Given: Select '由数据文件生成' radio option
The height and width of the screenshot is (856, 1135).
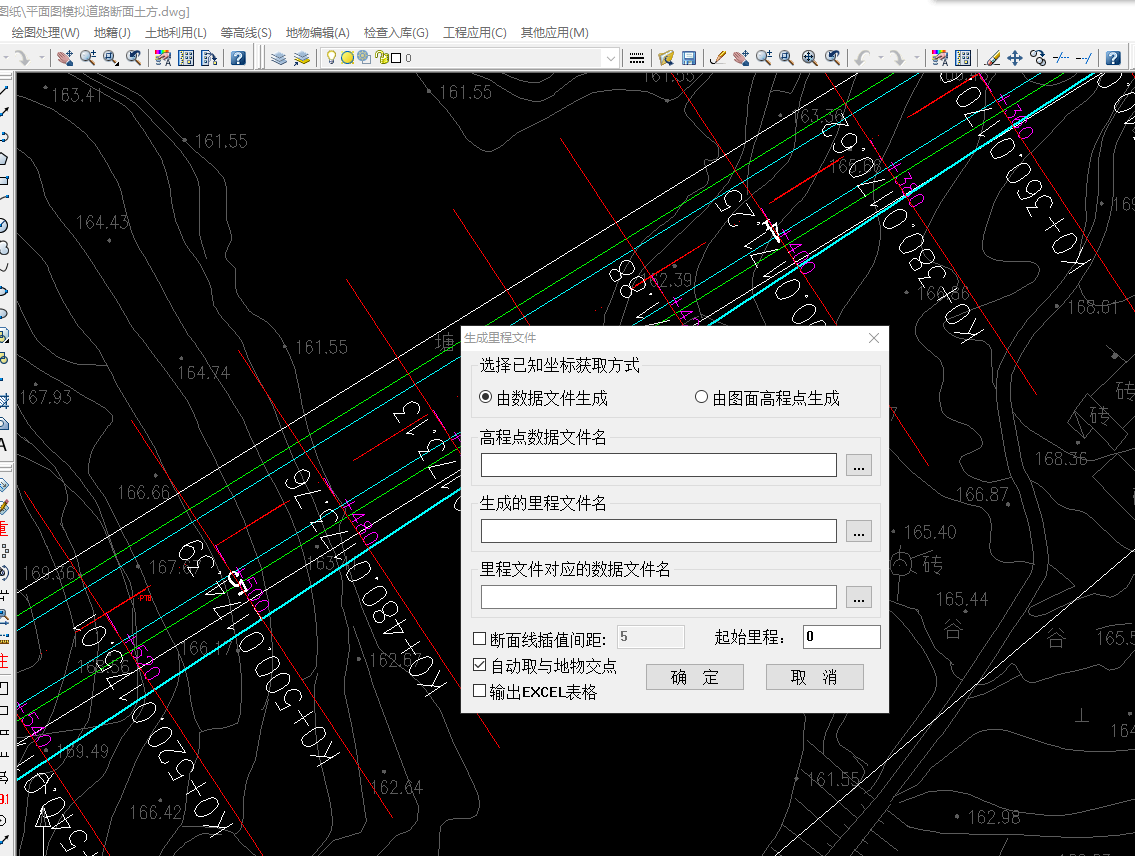Looking at the screenshot, I should (x=486, y=397).
